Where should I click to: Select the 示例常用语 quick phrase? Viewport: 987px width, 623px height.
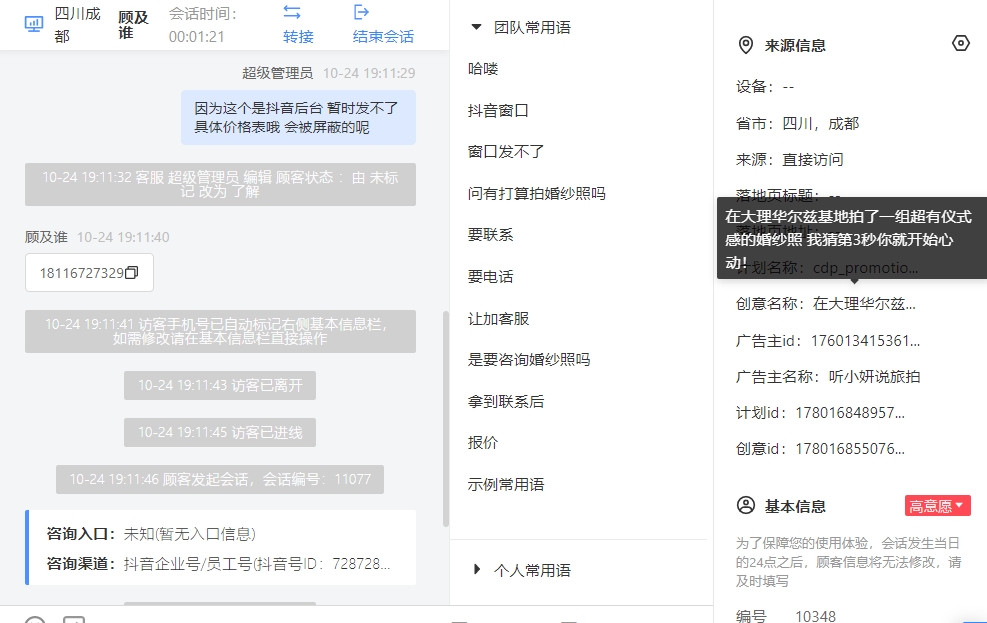click(x=505, y=485)
